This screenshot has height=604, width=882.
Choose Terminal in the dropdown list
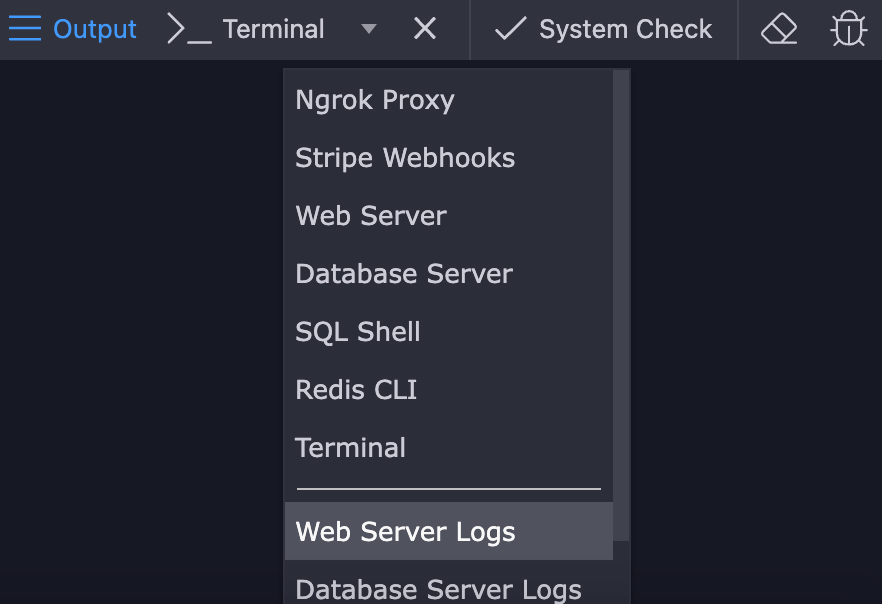351,448
